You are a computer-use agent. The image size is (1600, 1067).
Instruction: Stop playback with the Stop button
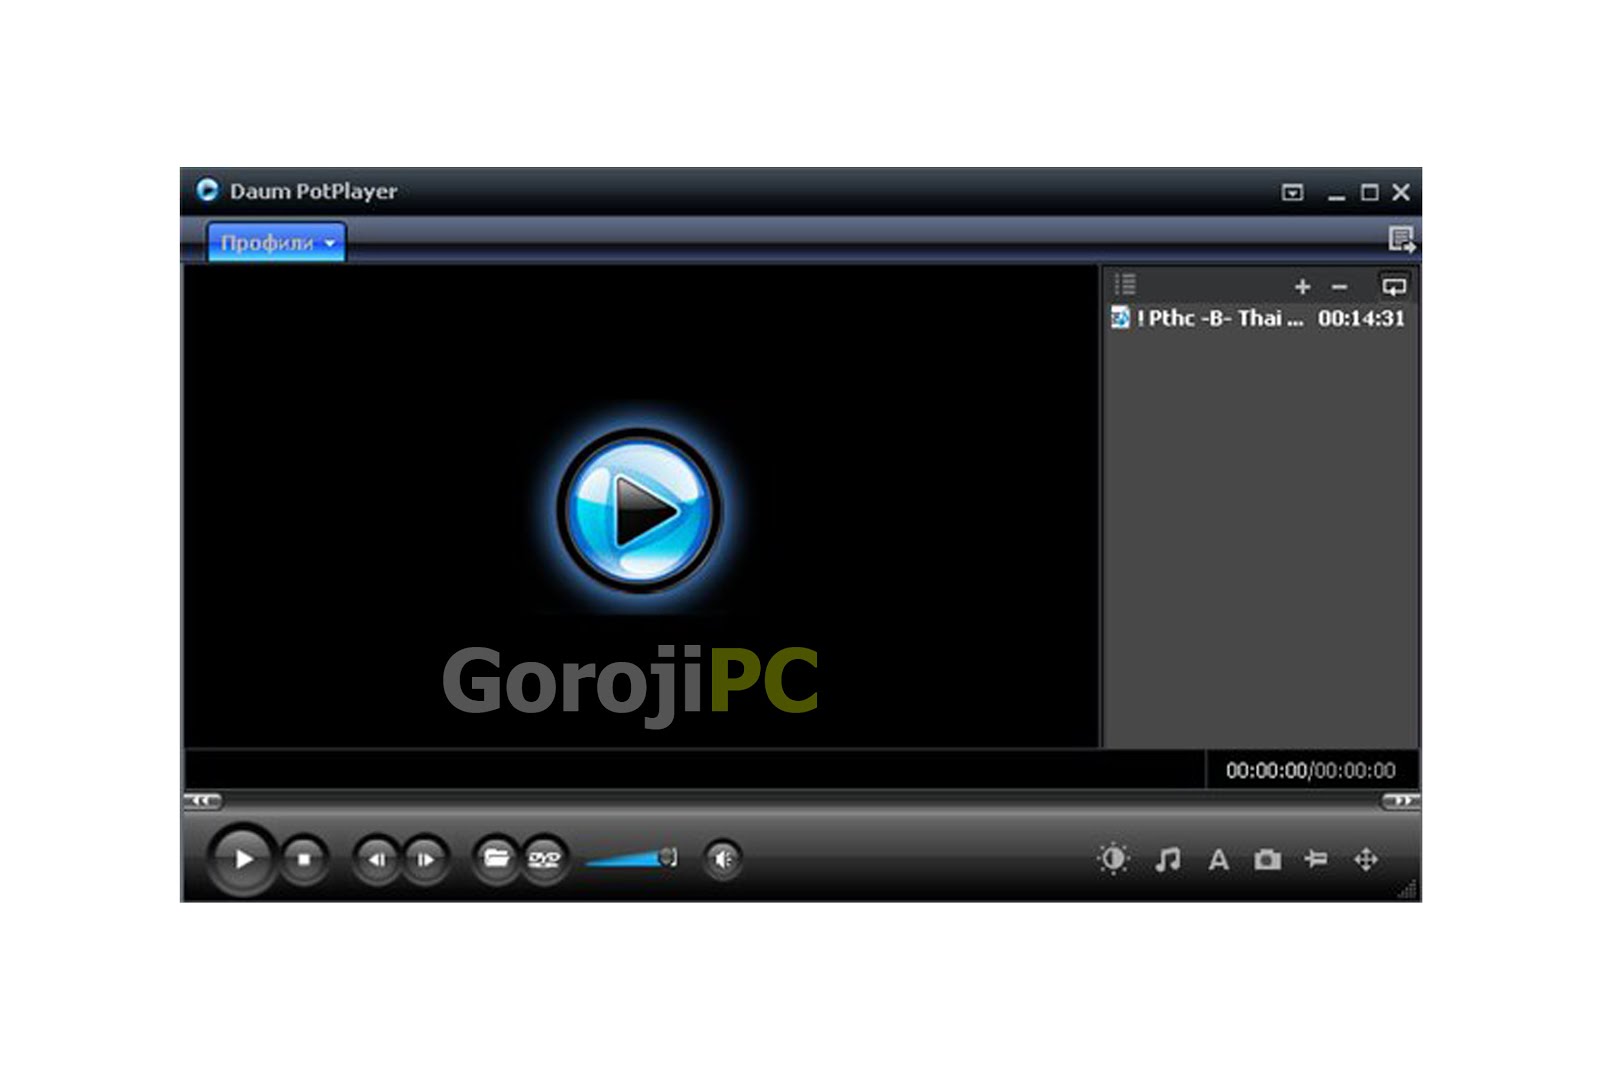click(304, 858)
